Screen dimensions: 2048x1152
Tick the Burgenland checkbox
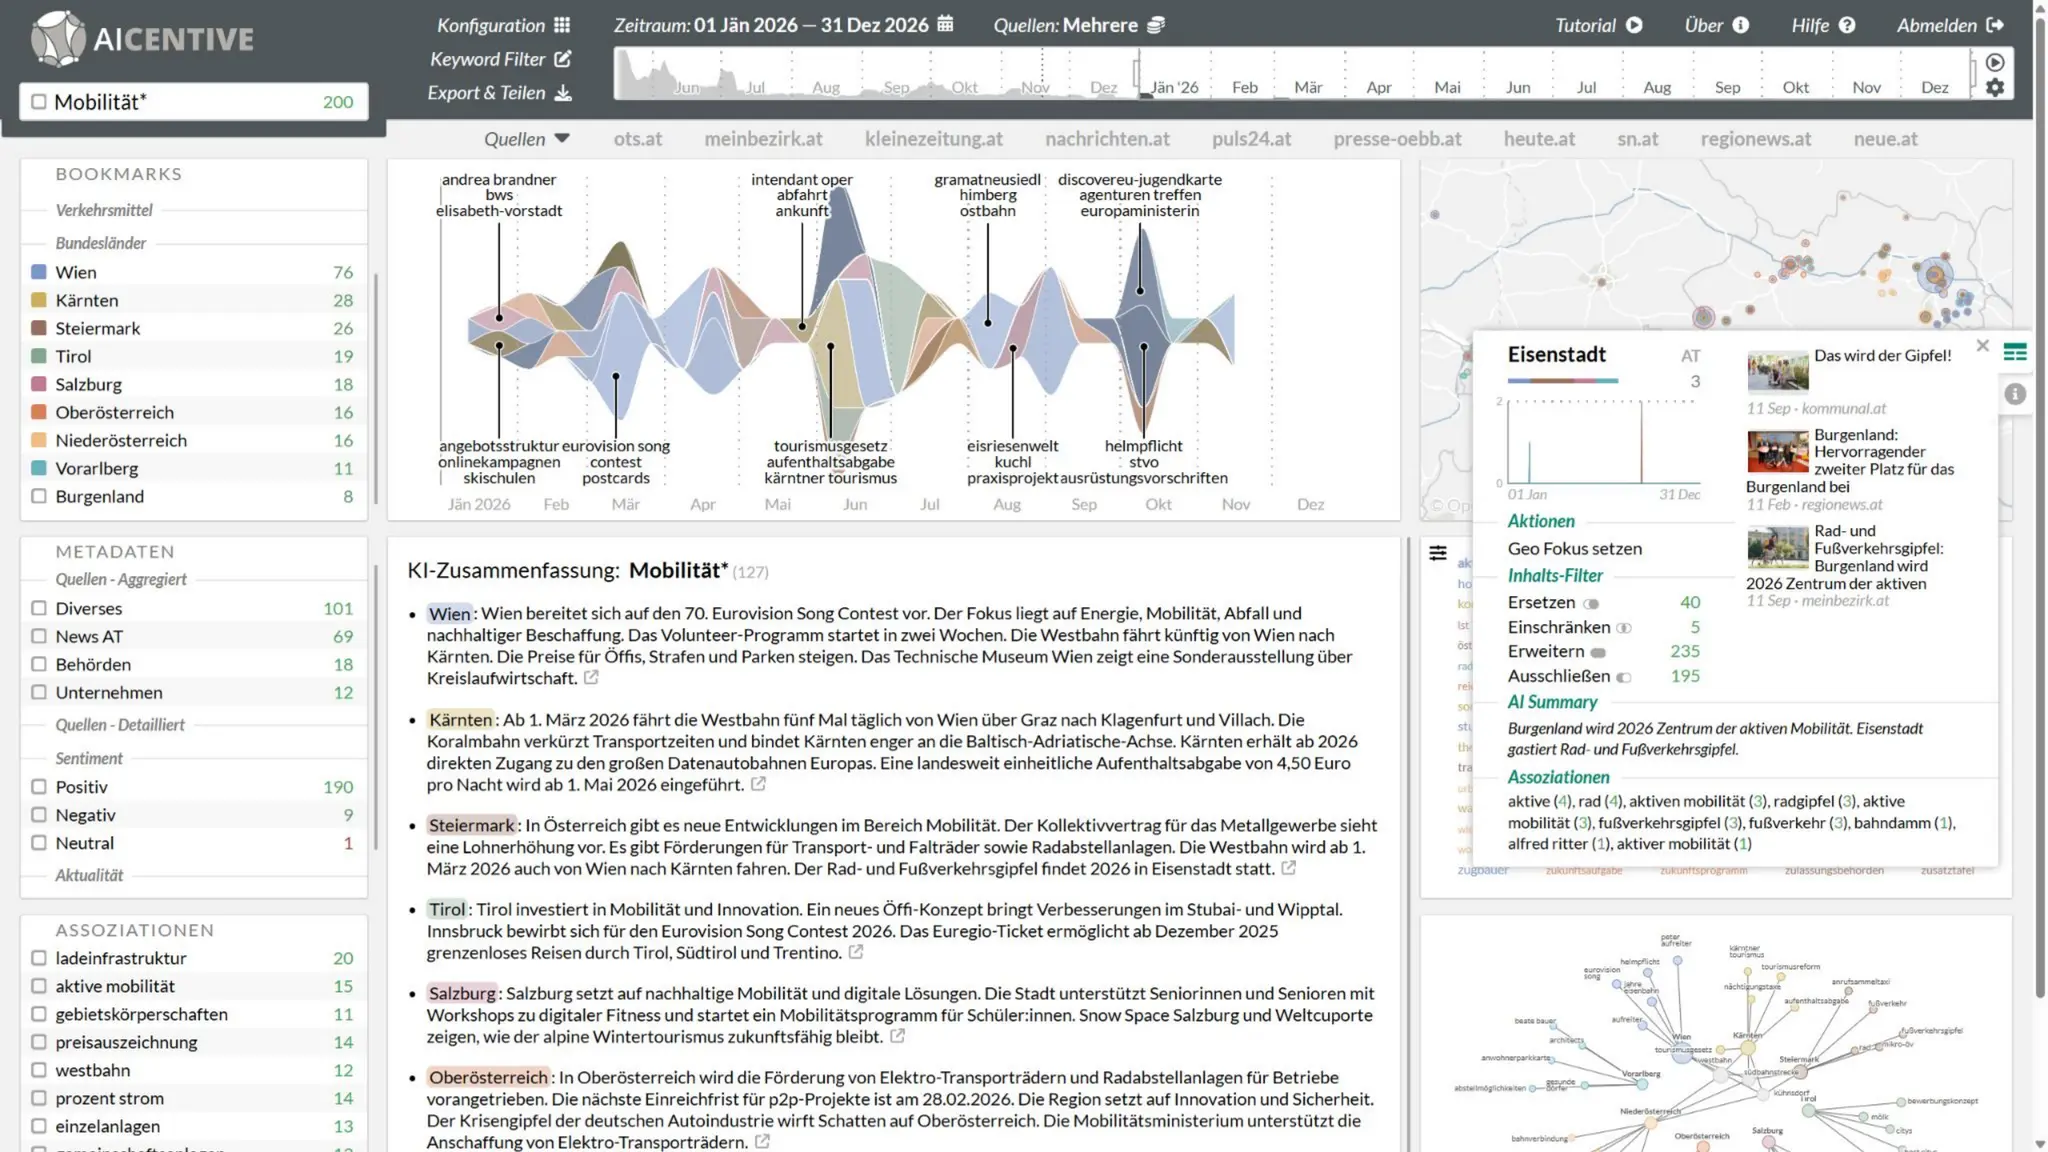39,496
